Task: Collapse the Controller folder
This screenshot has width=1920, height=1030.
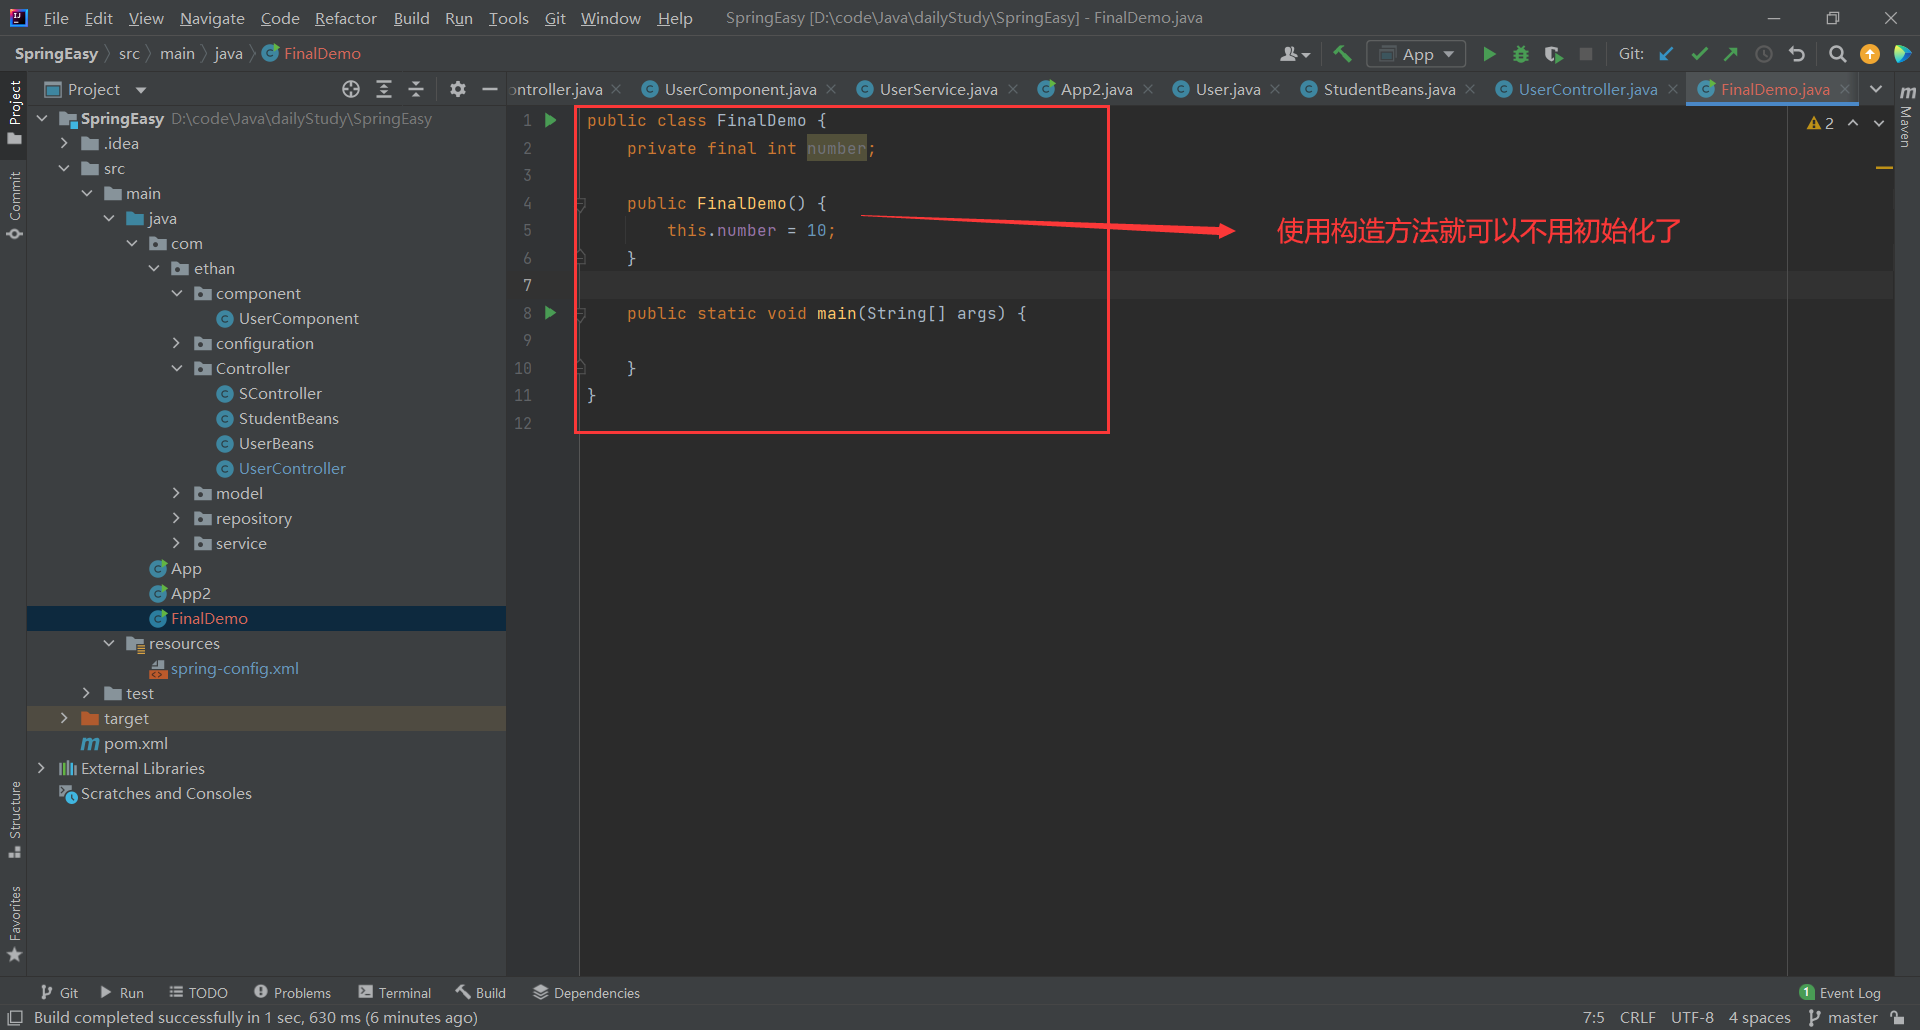Action: tap(177, 368)
